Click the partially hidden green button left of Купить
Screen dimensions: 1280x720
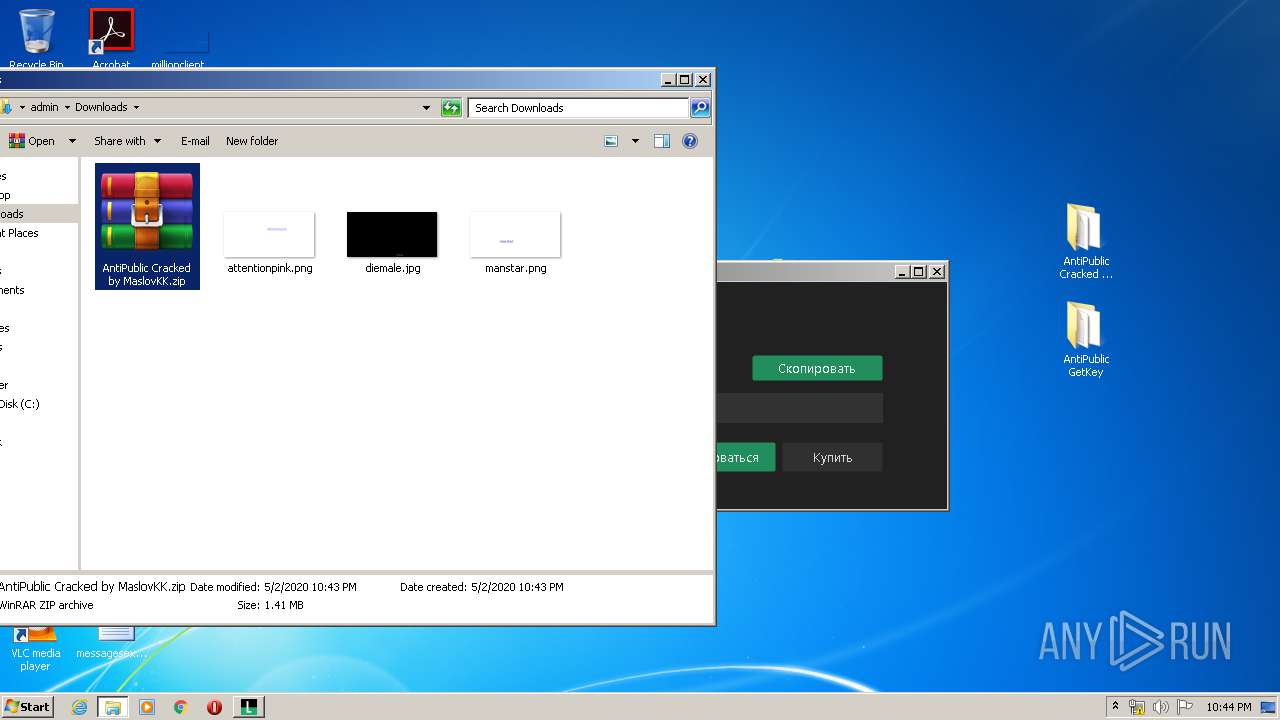[746, 457]
